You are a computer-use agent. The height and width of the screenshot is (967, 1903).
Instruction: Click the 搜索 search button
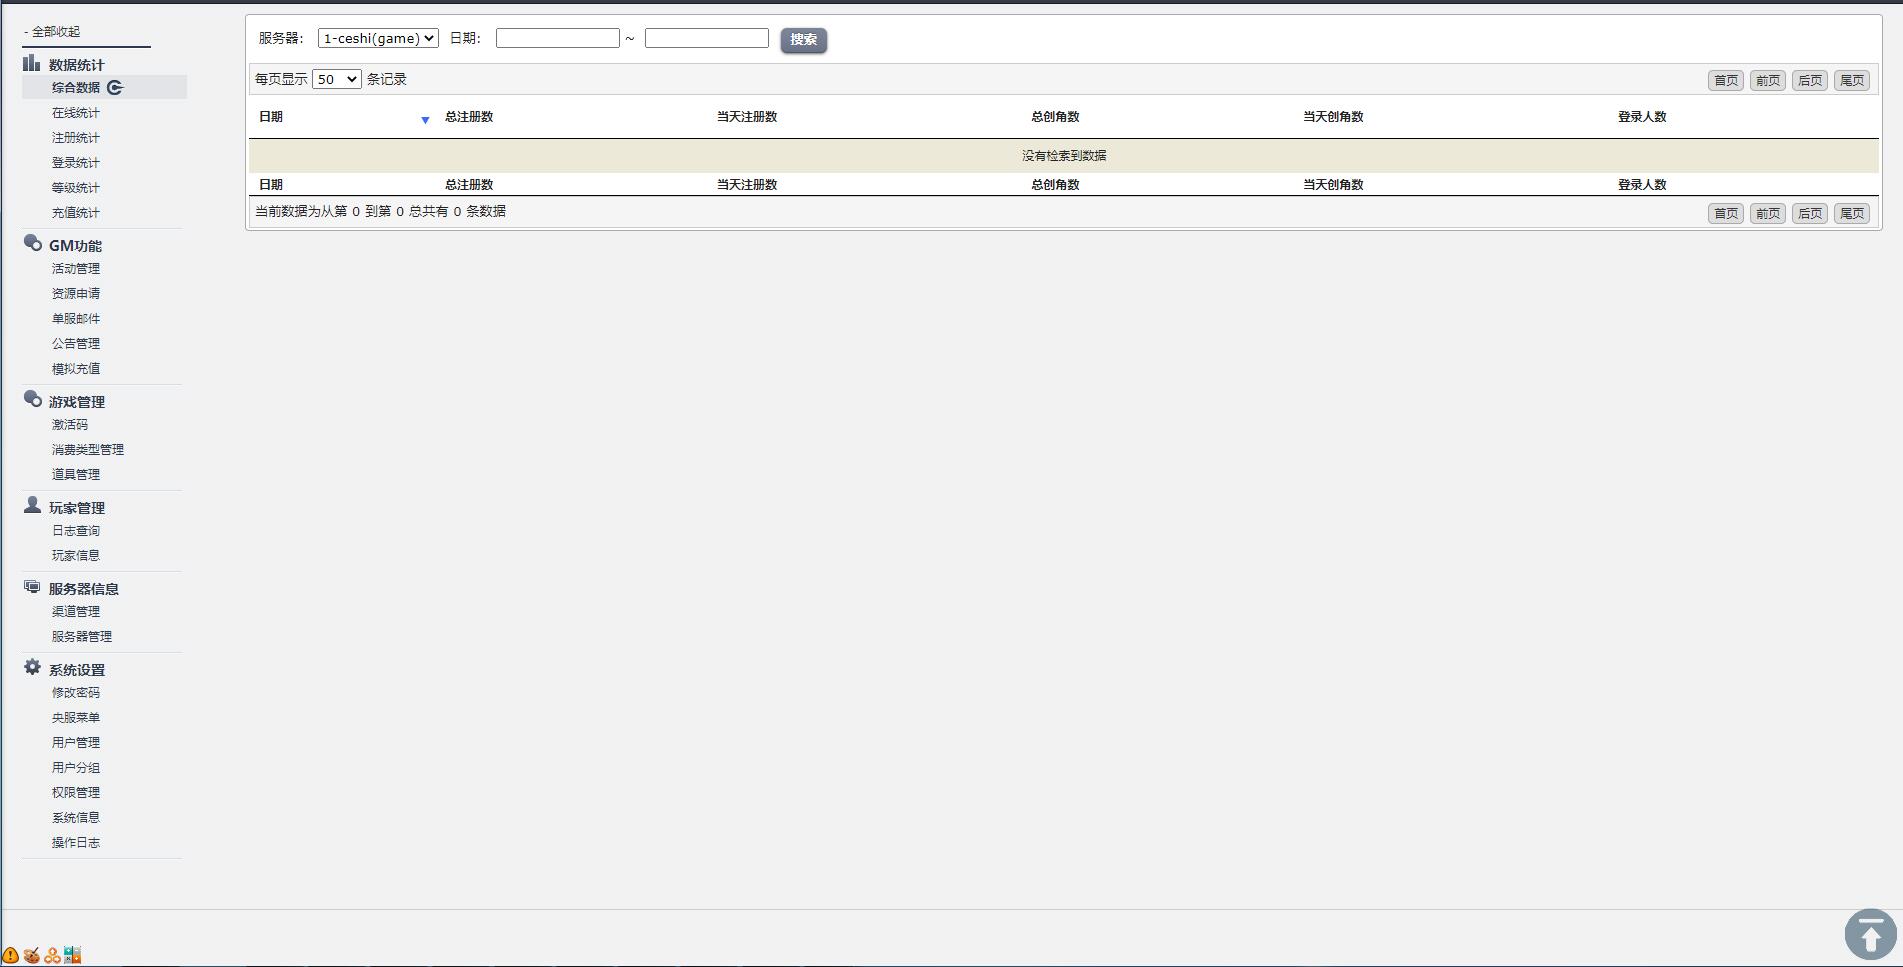(803, 40)
